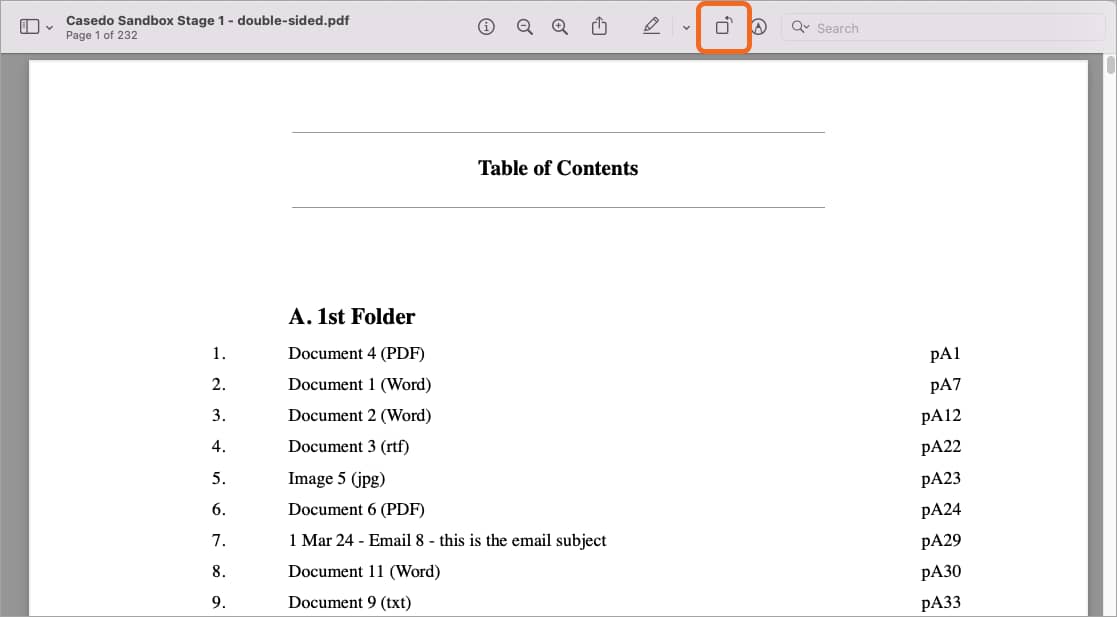
Task: Click page reference pA1
Action: tap(945, 354)
